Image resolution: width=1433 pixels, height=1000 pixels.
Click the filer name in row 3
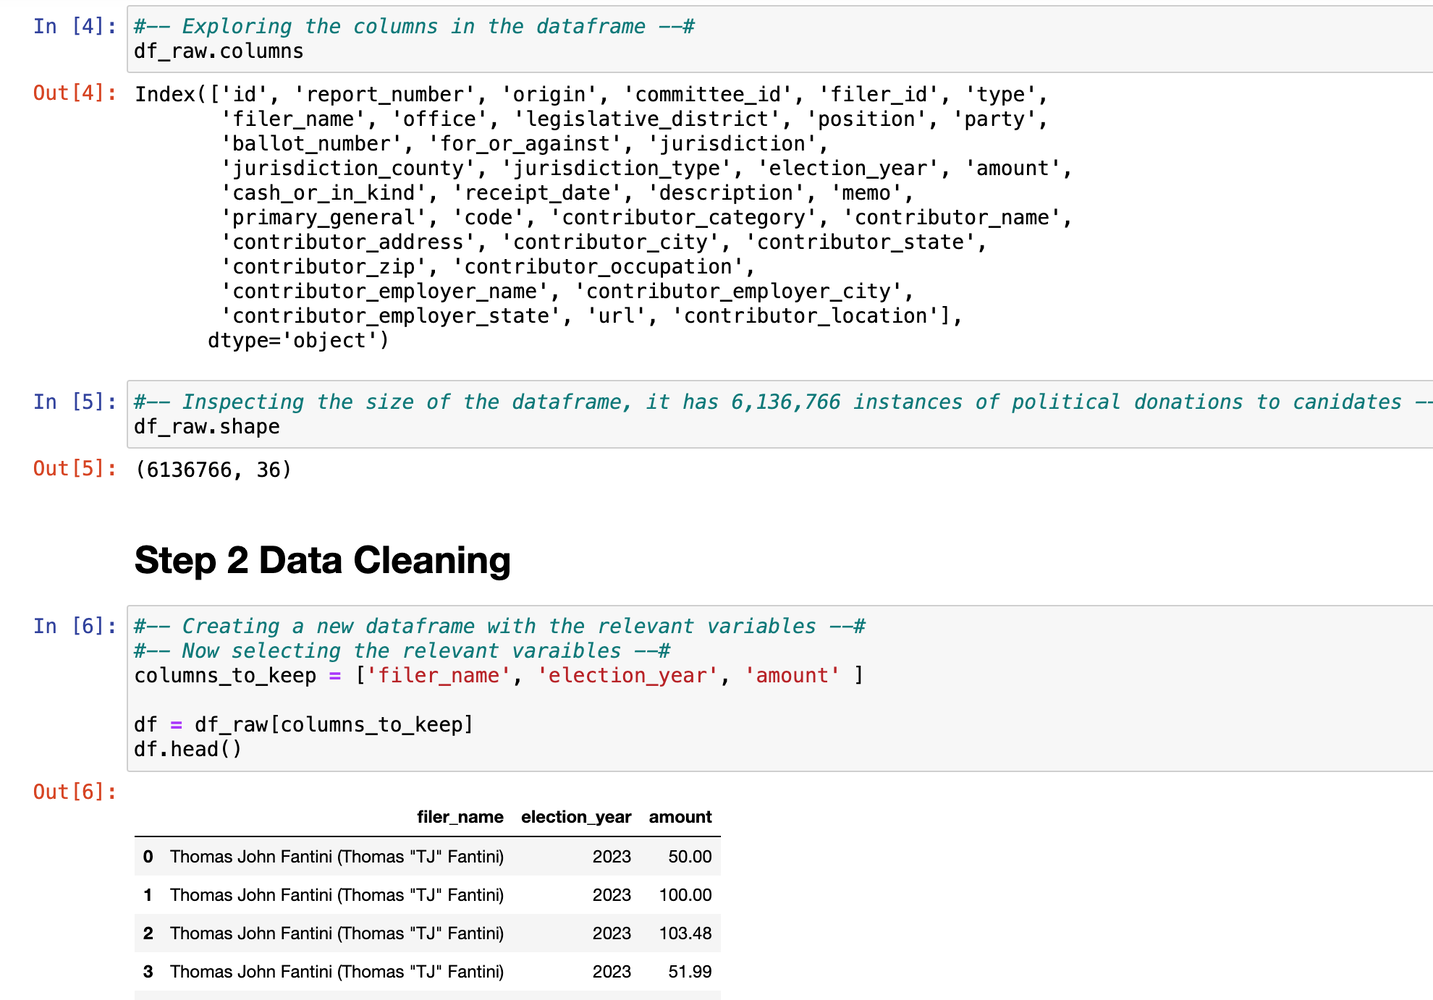pyautogui.click(x=337, y=972)
